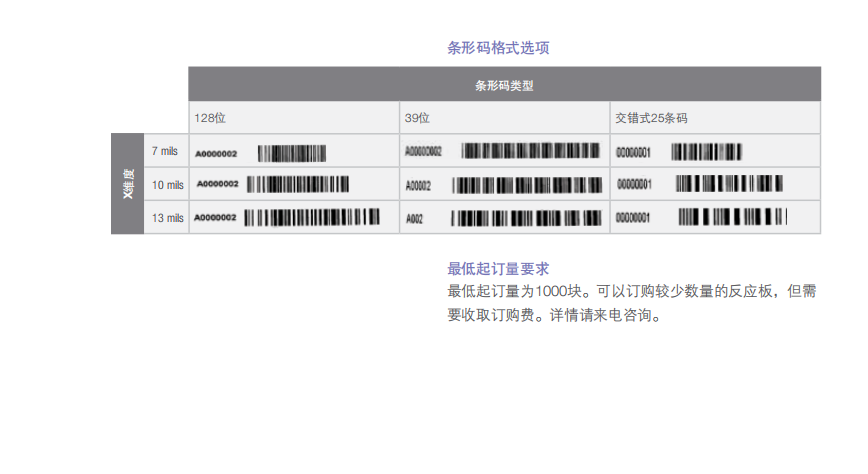This screenshot has height=474, width=868.
Task: Select the 'A00002' code text
Action: (418, 186)
